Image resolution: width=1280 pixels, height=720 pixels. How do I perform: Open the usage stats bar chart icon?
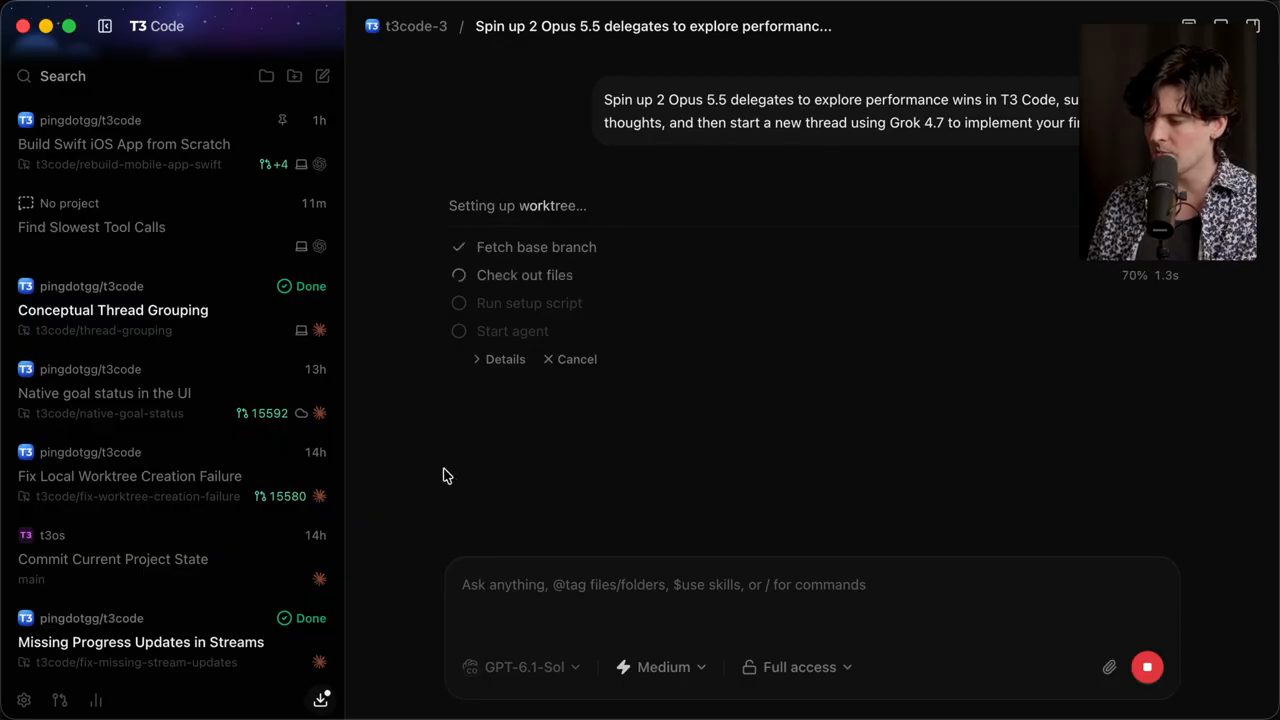coord(96,700)
